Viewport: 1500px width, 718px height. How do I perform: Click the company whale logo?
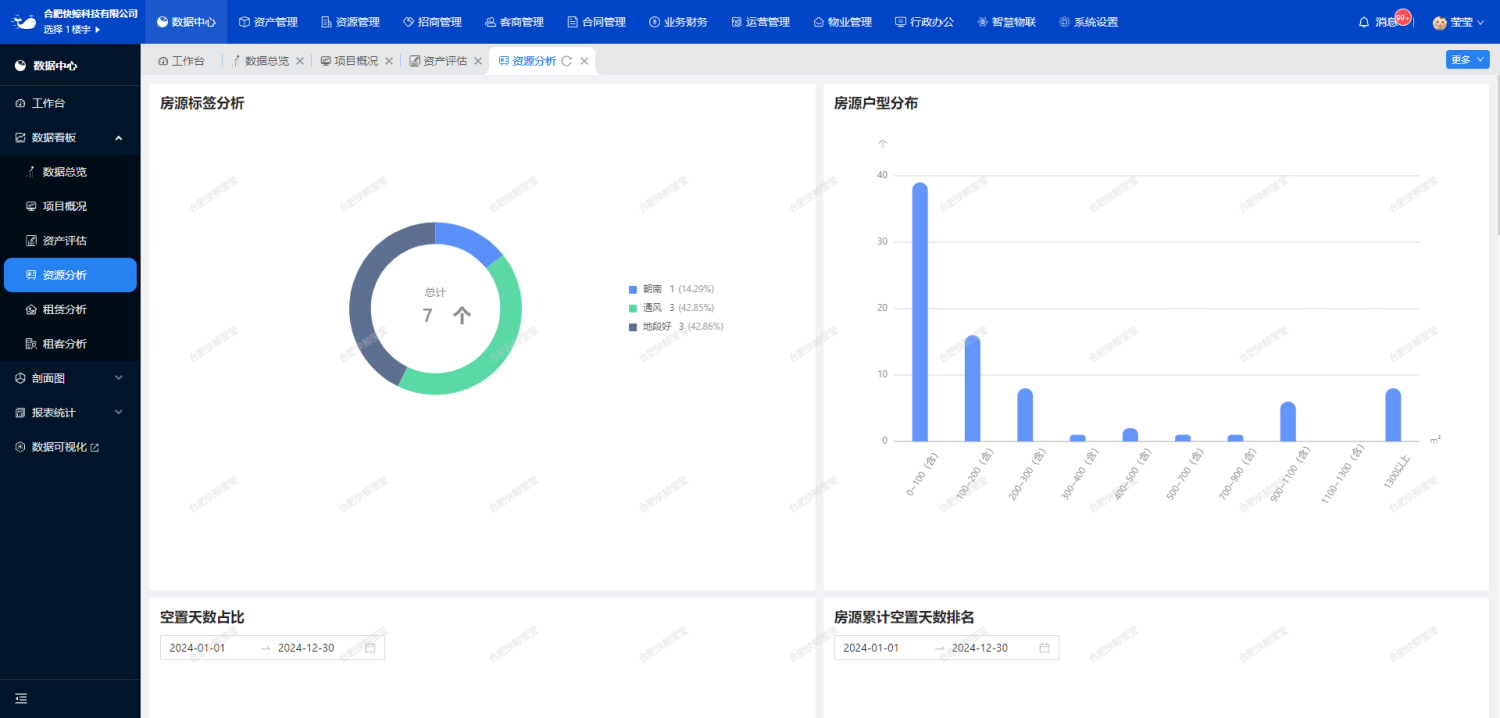click(x=24, y=21)
